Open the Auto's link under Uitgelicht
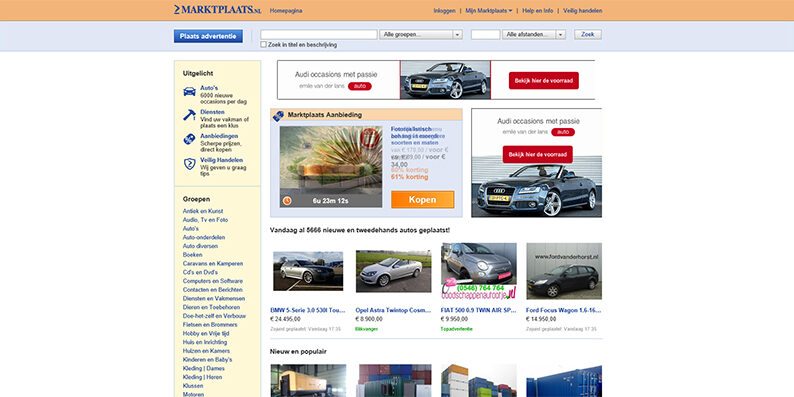The image size is (794, 397). 209,88
